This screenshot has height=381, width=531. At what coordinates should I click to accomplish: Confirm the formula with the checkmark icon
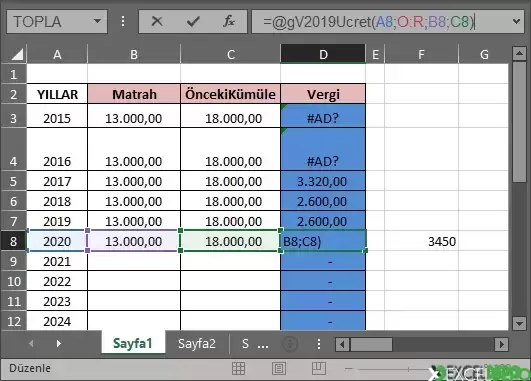click(x=193, y=22)
